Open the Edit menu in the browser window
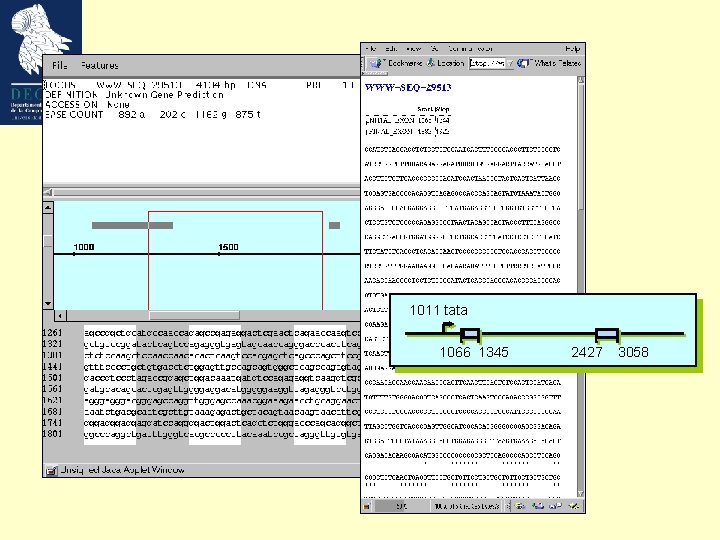 click(x=392, y=48)
